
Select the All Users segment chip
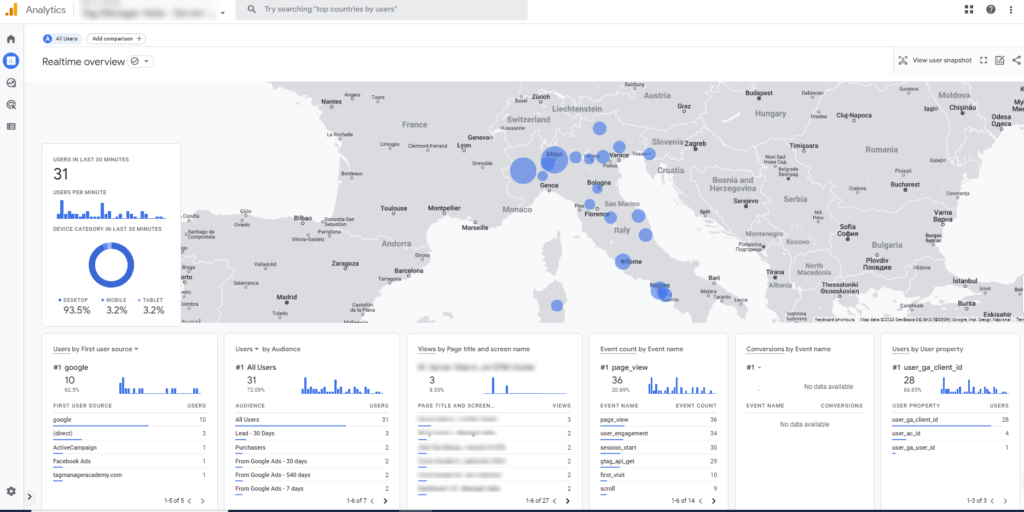pos(63,39)
